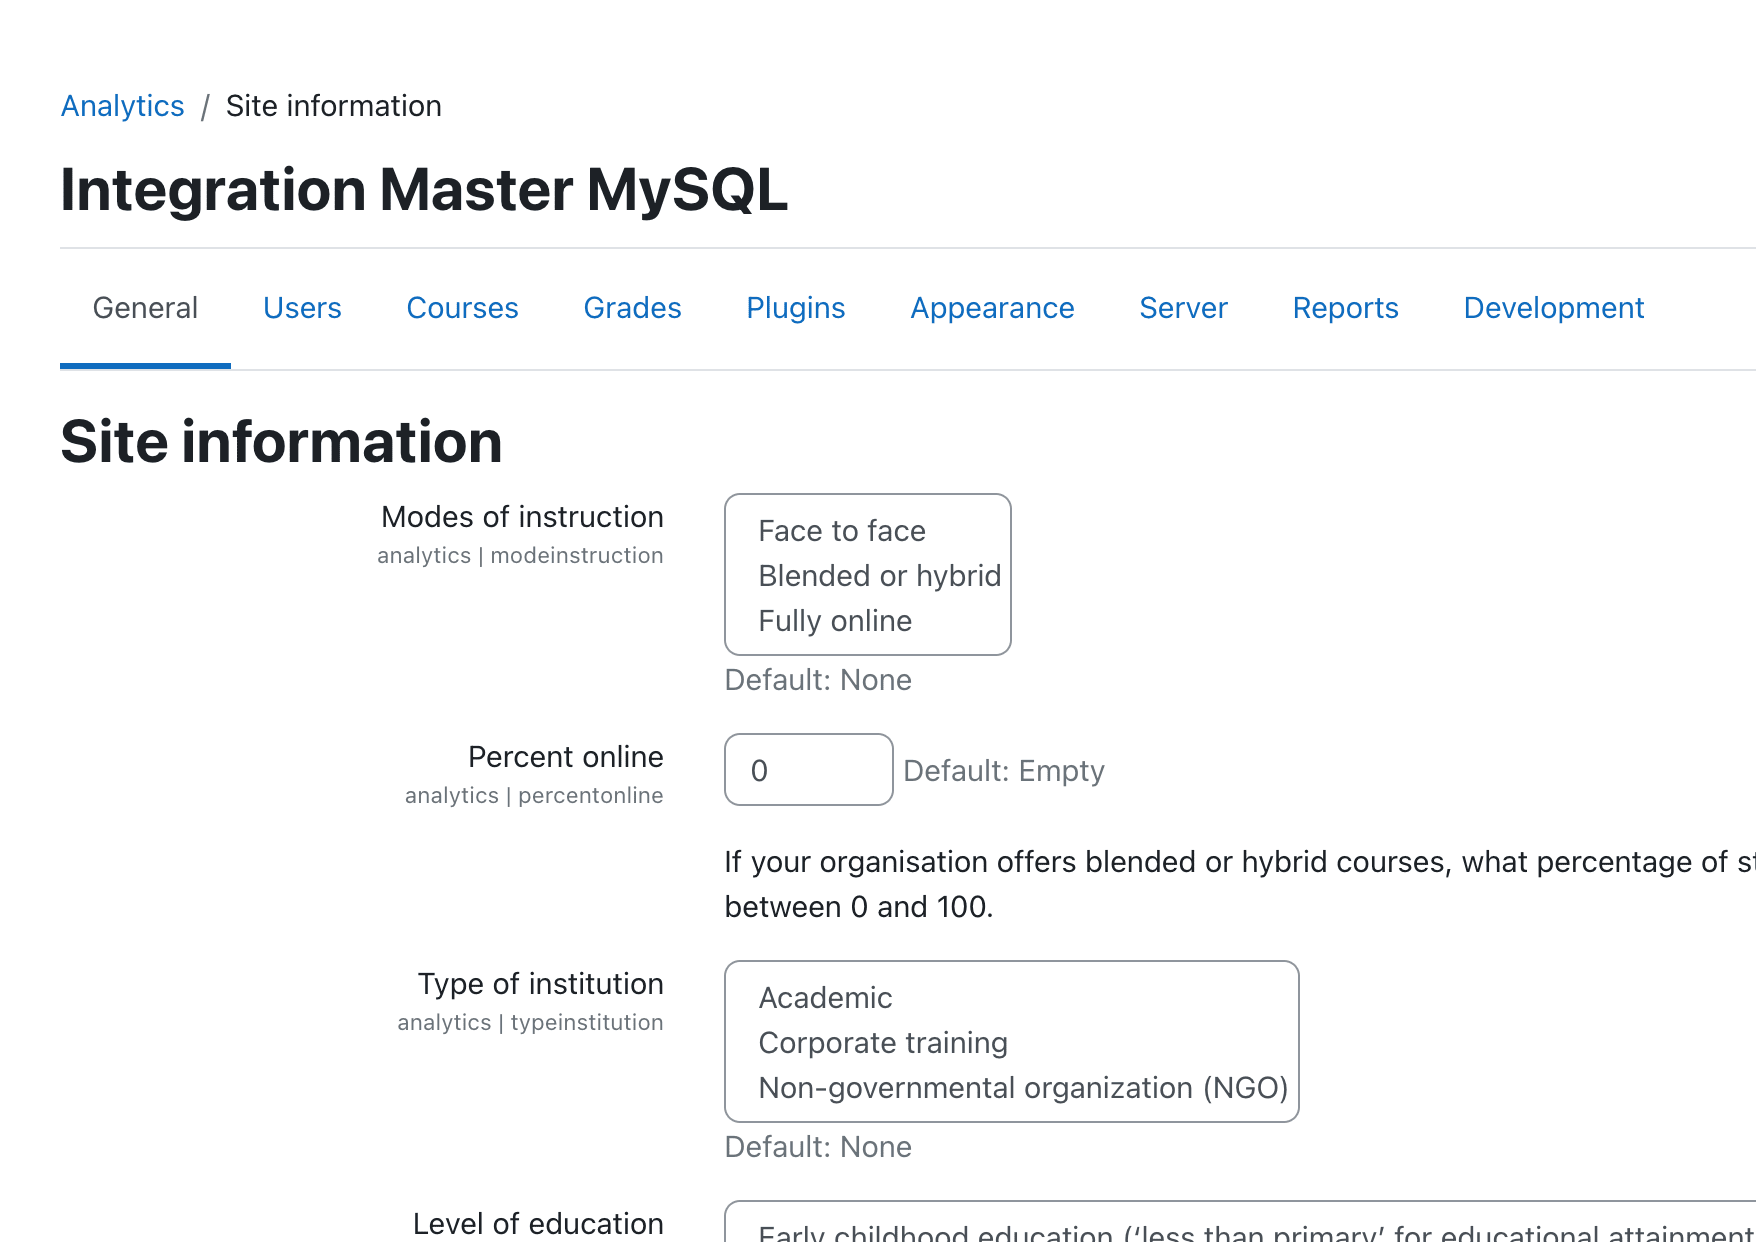Click the Percent online input field
Image resolution: width=1756 pixels, height=1242 pixels.
[x=808, y=770]
